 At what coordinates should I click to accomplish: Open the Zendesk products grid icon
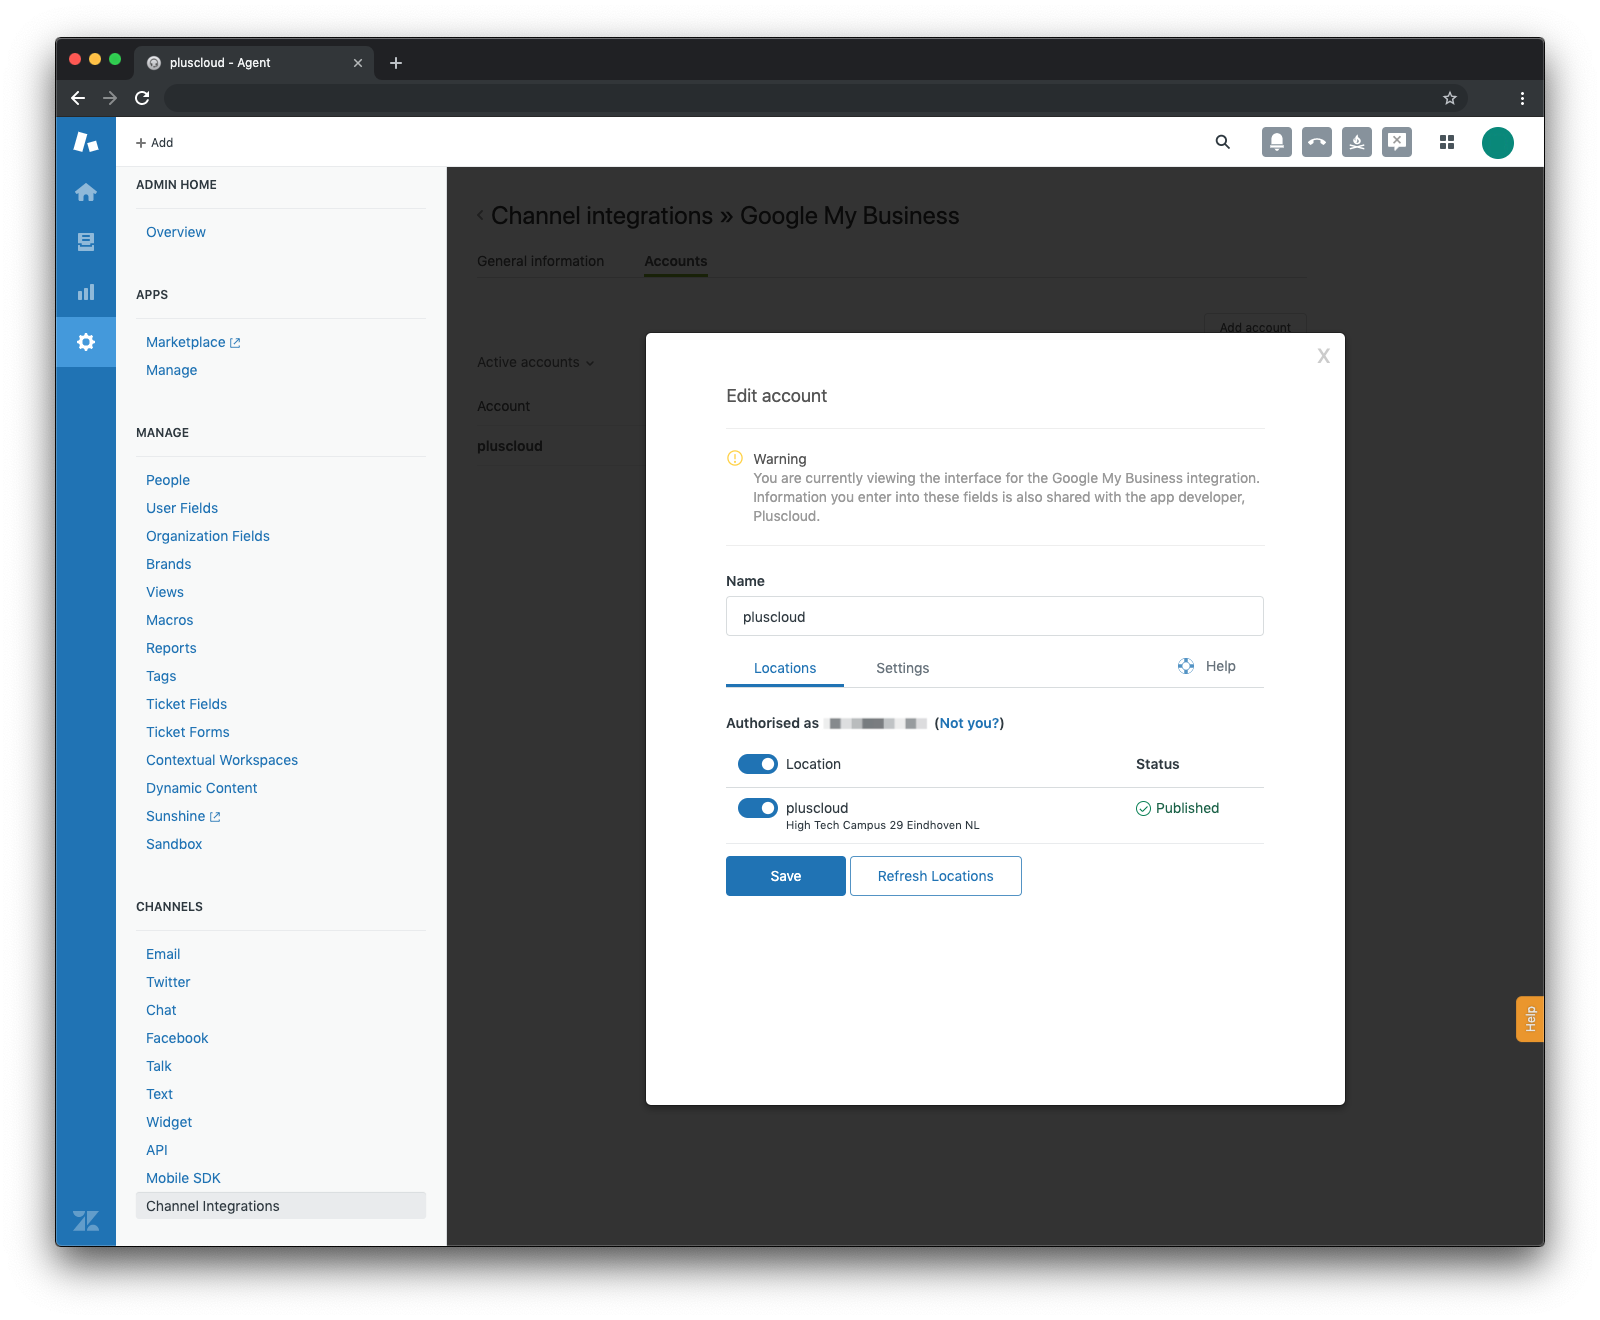tap(1446, 142)
